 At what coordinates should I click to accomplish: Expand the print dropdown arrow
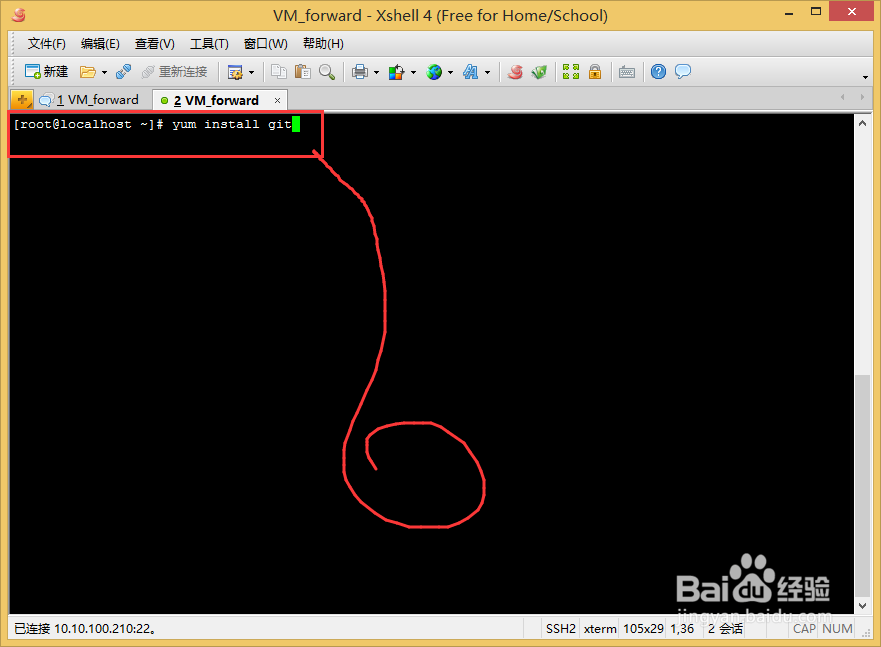point(376,72)
